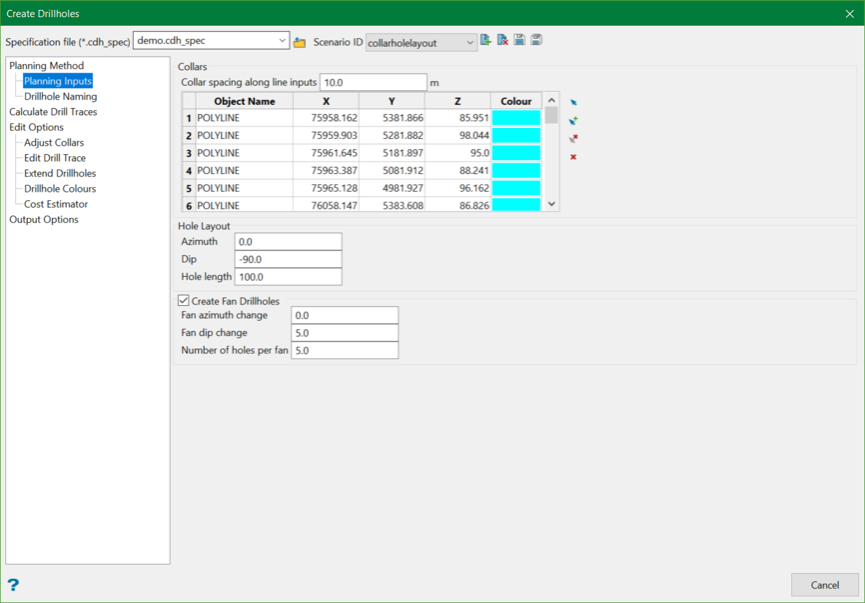Viewport: 865px width, 603px height.
Task: Expand the Scenario ID dropdown
Action: tap(469, 43)
